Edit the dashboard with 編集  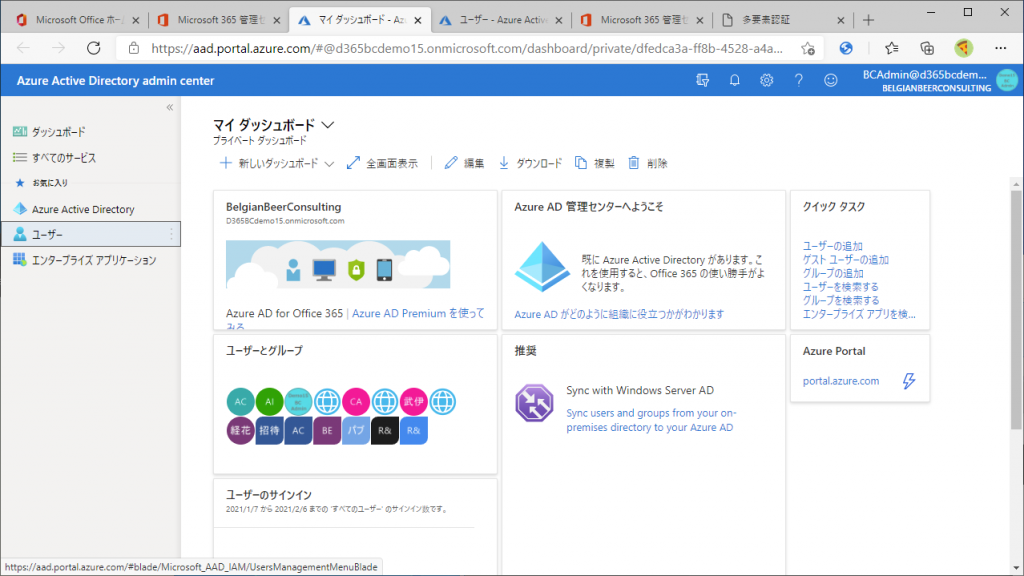coord(464,163)
